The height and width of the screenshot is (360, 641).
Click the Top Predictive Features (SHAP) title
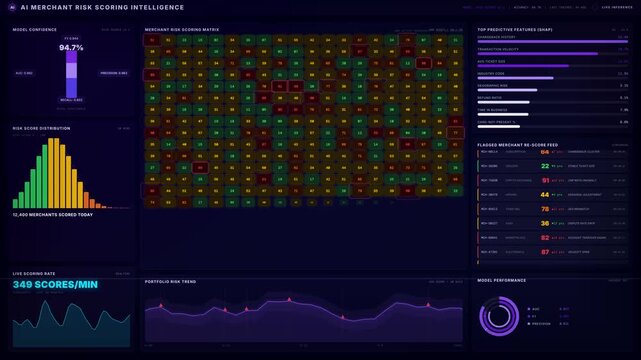(515, 30)
